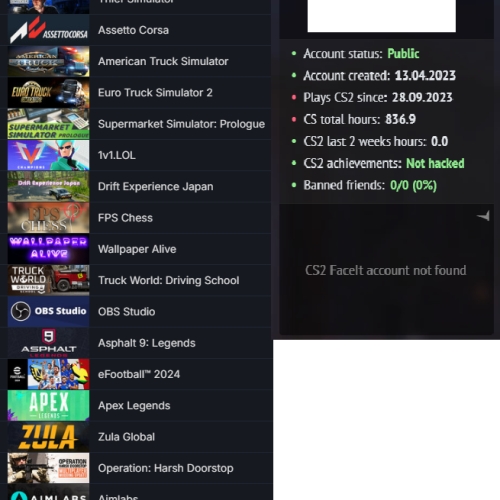Select Asphalt 9: Legends icon

click(x=48, y=343)
